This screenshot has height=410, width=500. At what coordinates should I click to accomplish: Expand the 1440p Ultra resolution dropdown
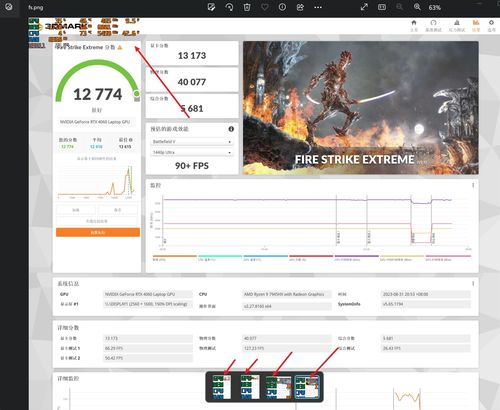[x=192, y=152]
